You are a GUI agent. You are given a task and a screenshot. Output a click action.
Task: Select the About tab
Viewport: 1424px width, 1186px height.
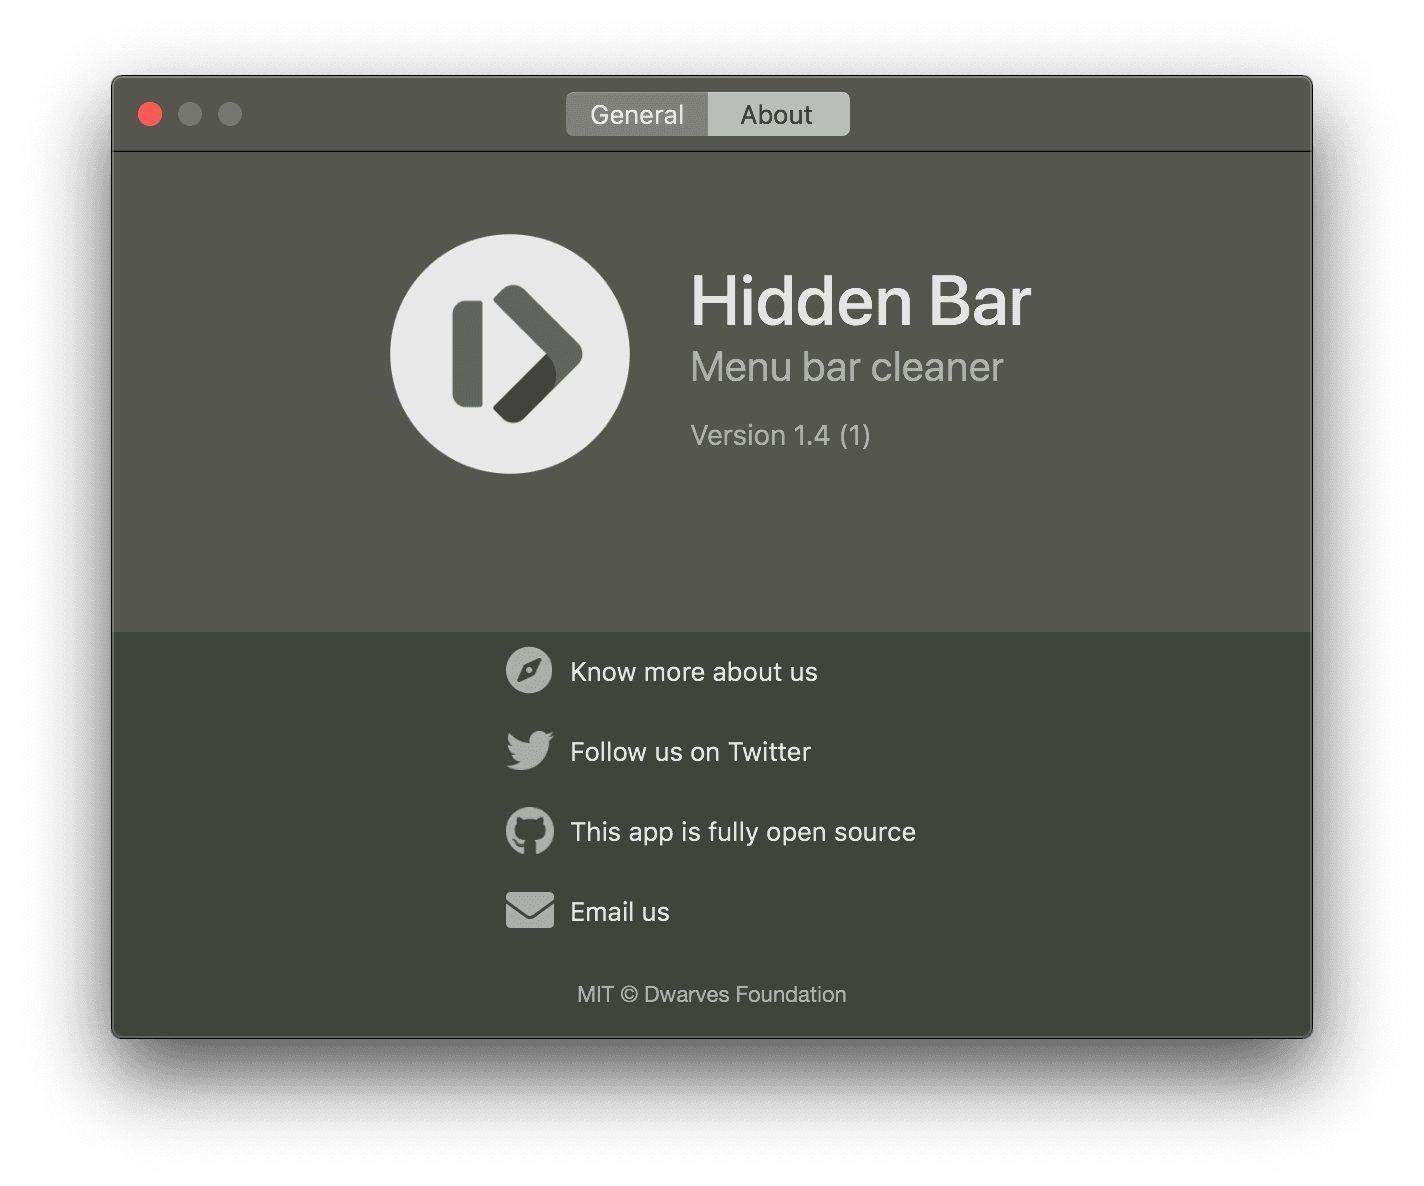pos(778,114)
